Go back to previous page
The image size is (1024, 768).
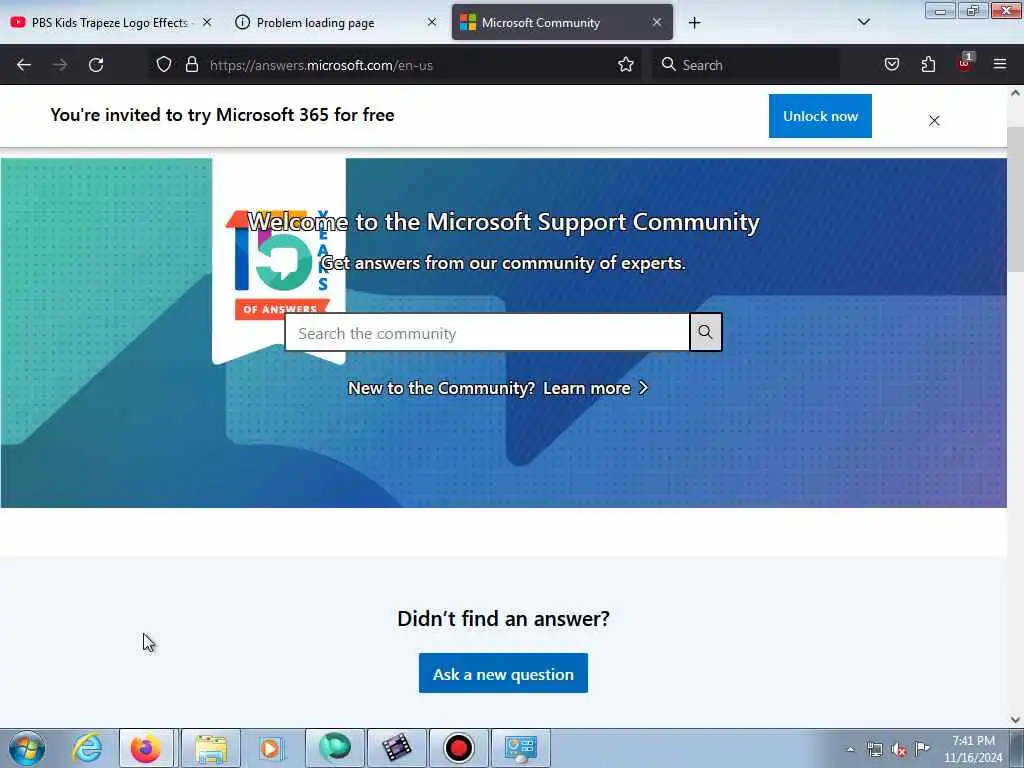pyautogui.click(x=24, y=65)
